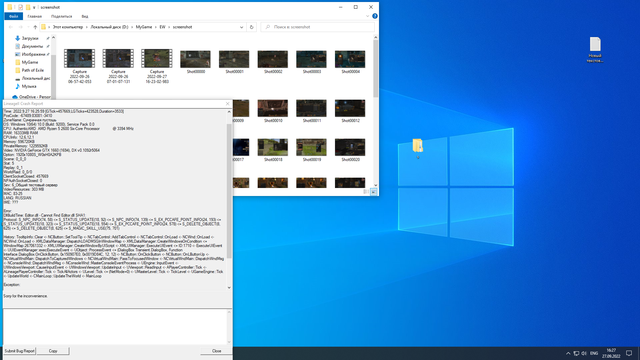
Task: Click ENG language indicator
Action: coord(594,353)
